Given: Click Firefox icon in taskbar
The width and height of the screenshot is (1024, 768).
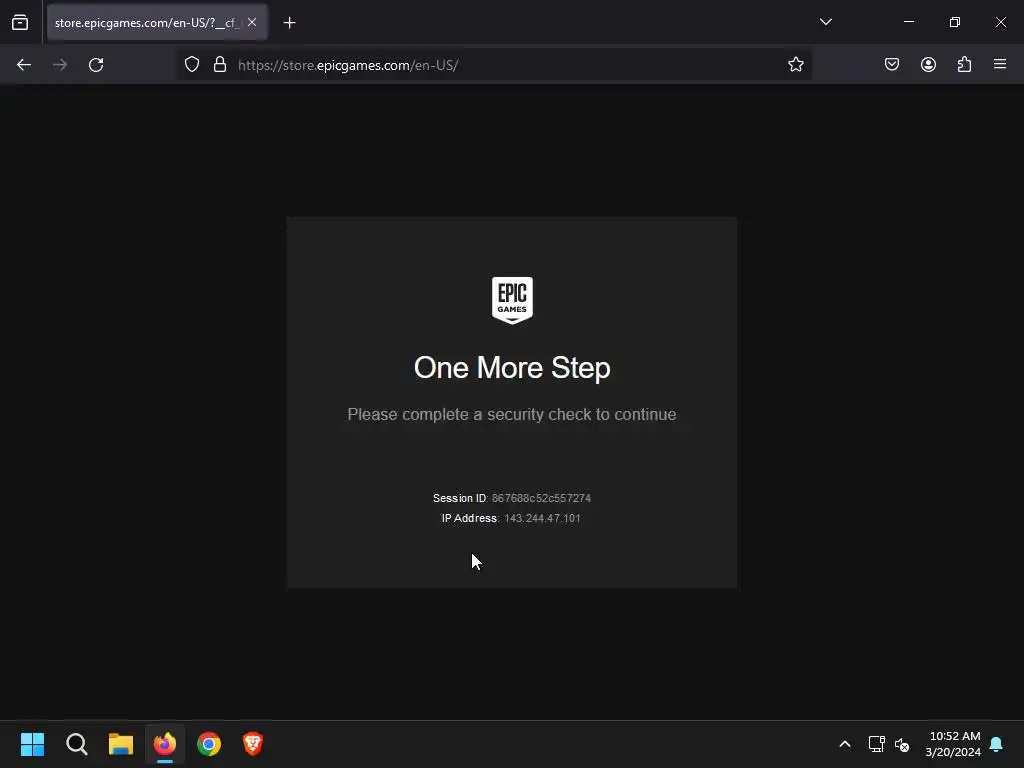Looking at the screenshot, I should pyautogui.click(x=165, y=744).
